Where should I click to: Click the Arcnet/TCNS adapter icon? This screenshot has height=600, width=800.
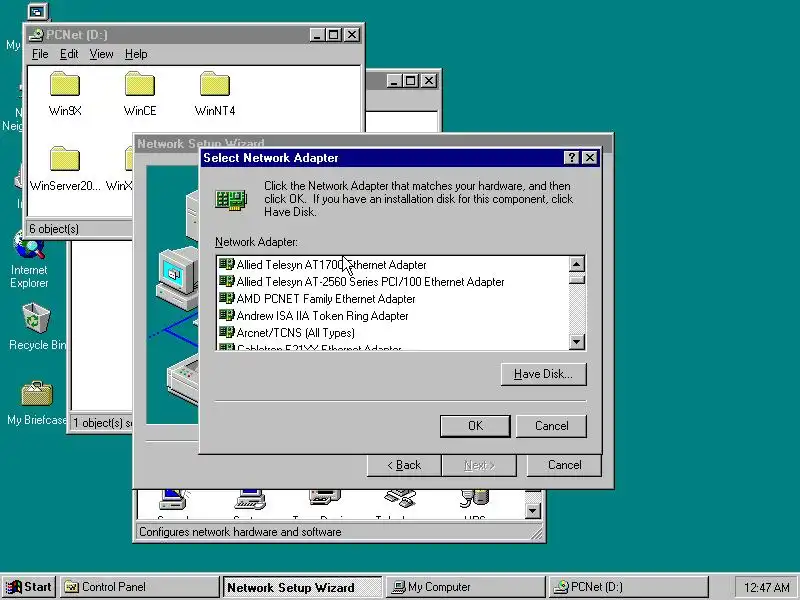[227, 332]
